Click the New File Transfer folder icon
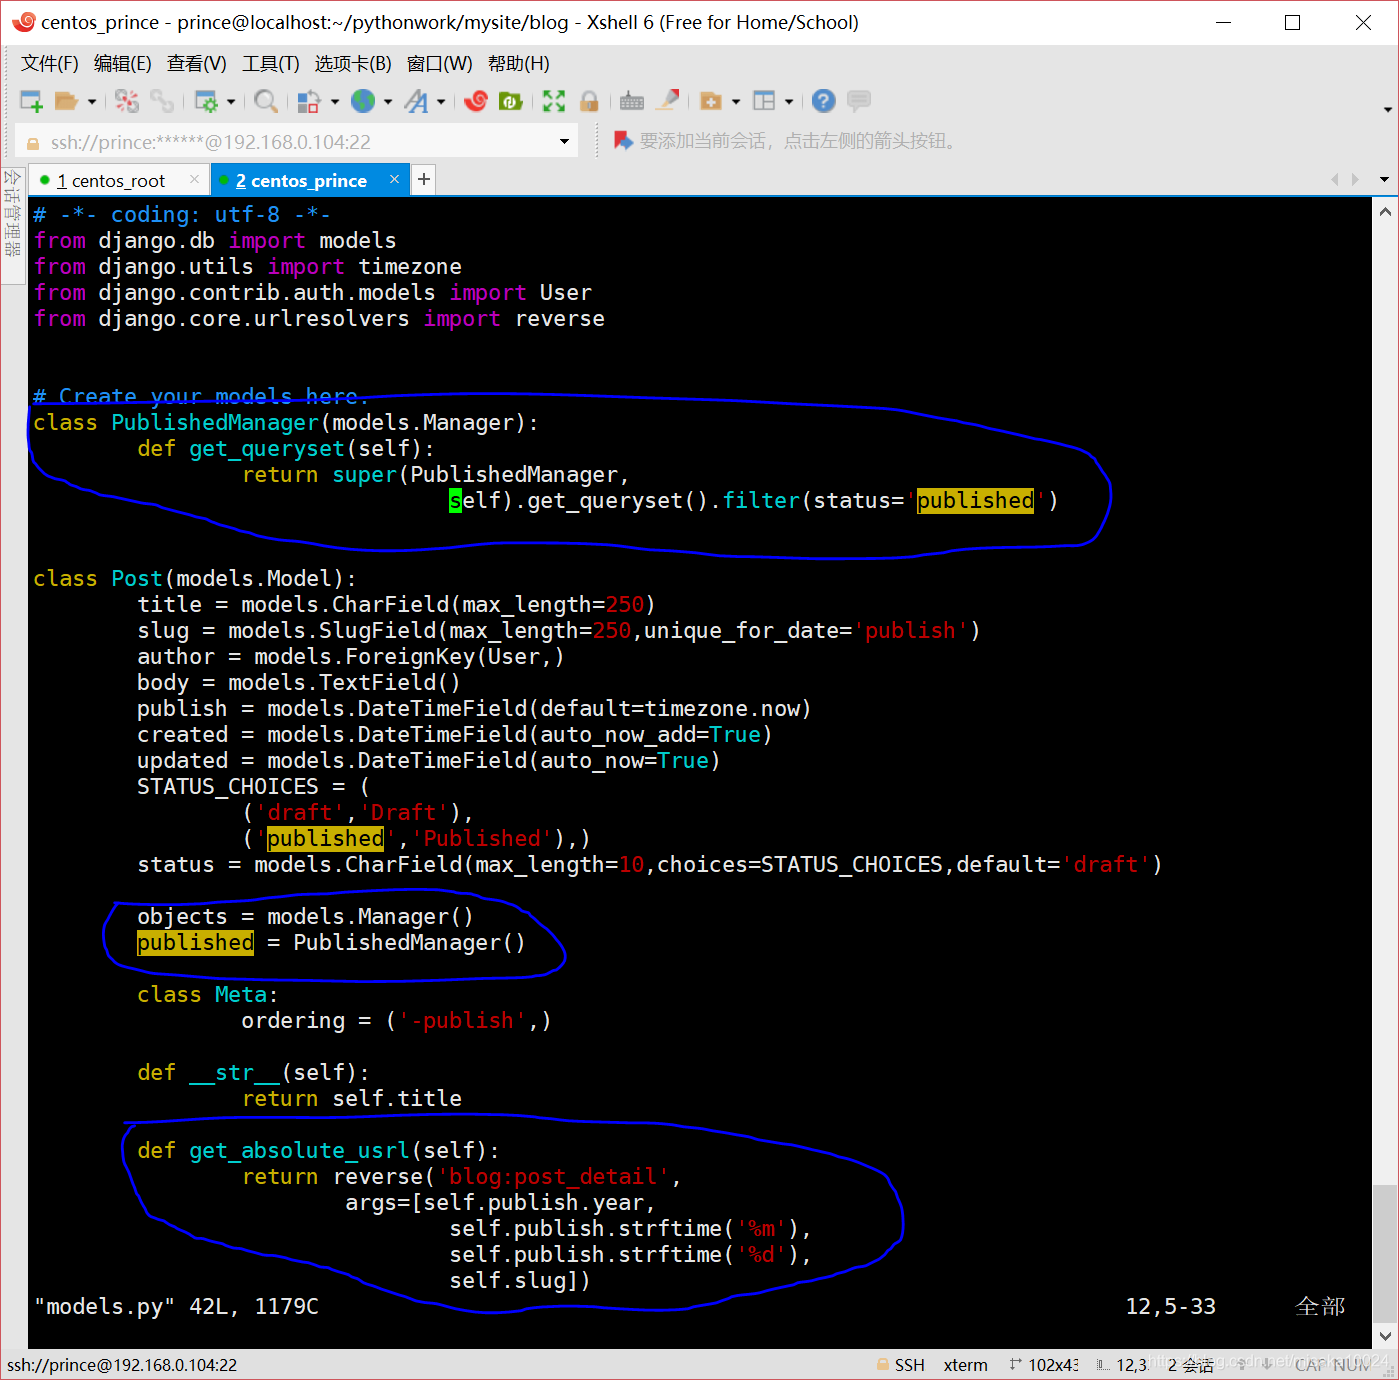The image size is (1399, 1380). pos(711,101)
